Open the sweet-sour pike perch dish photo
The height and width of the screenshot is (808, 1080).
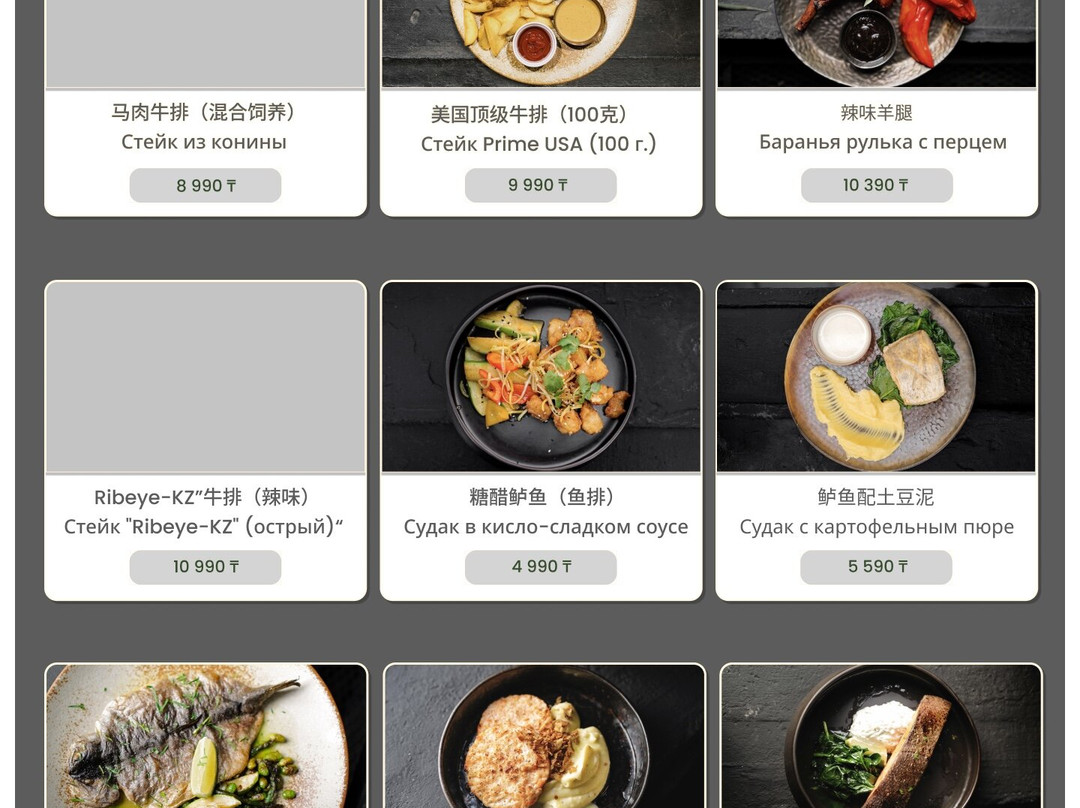coord(541,377)
